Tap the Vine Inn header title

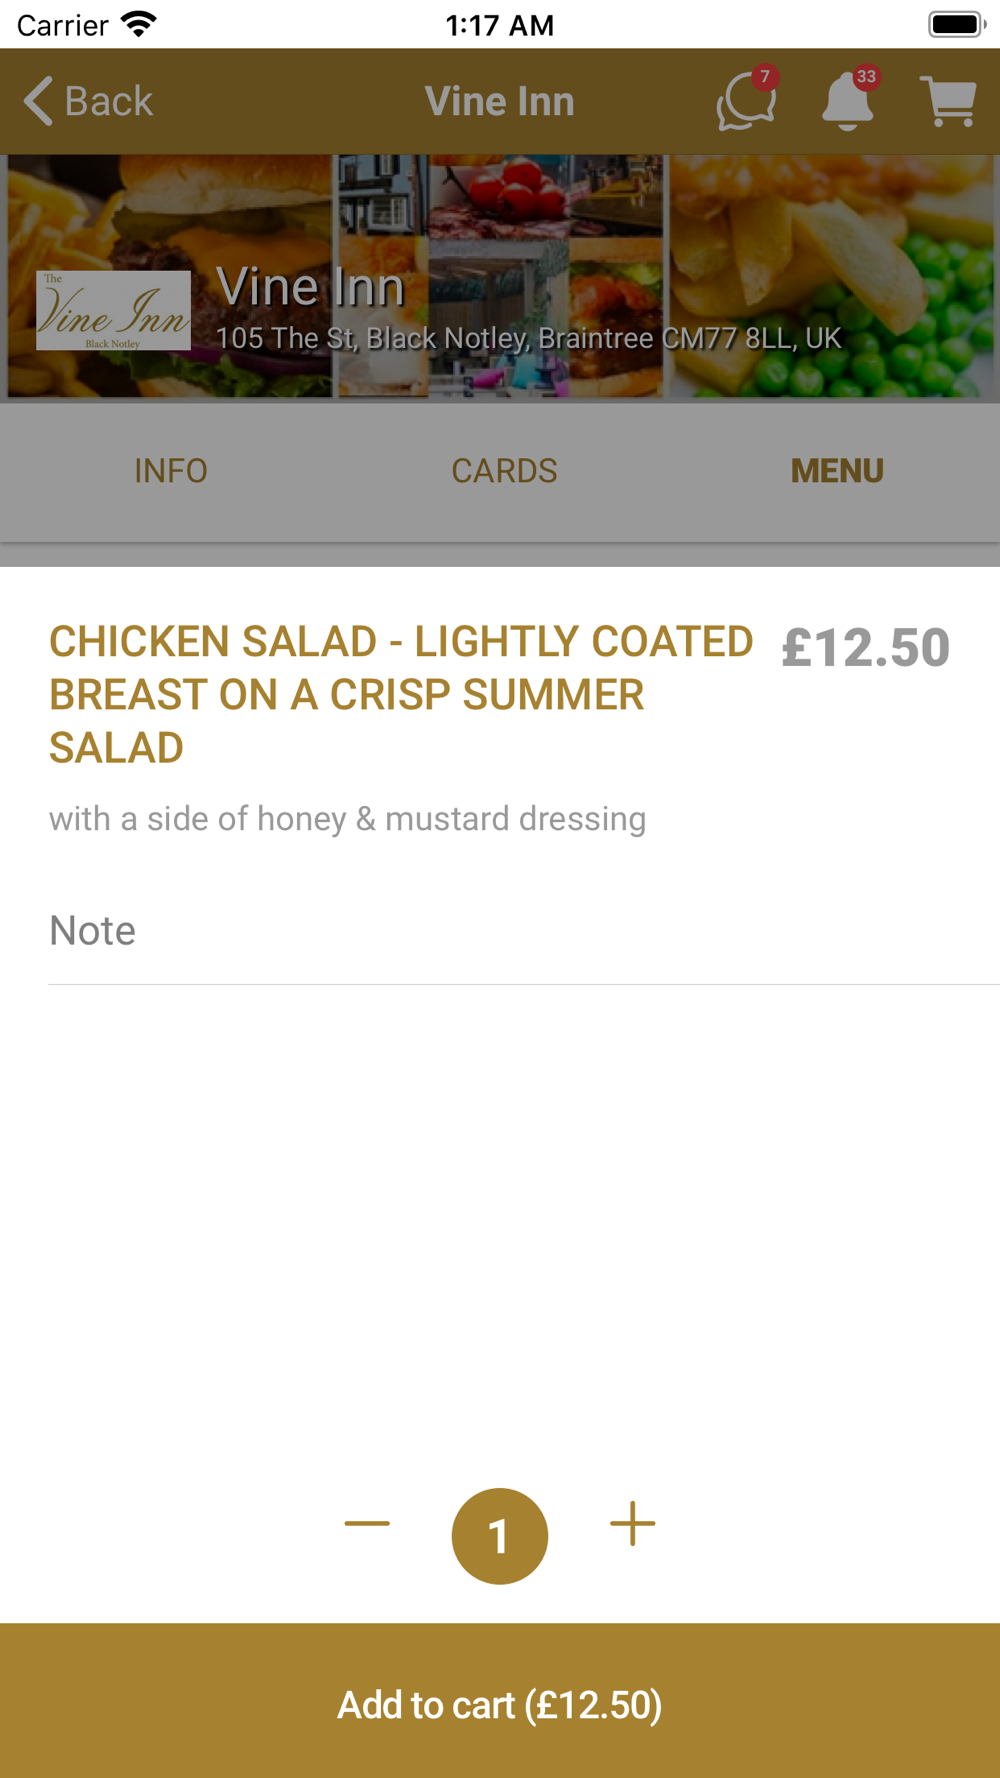point(499,101)
